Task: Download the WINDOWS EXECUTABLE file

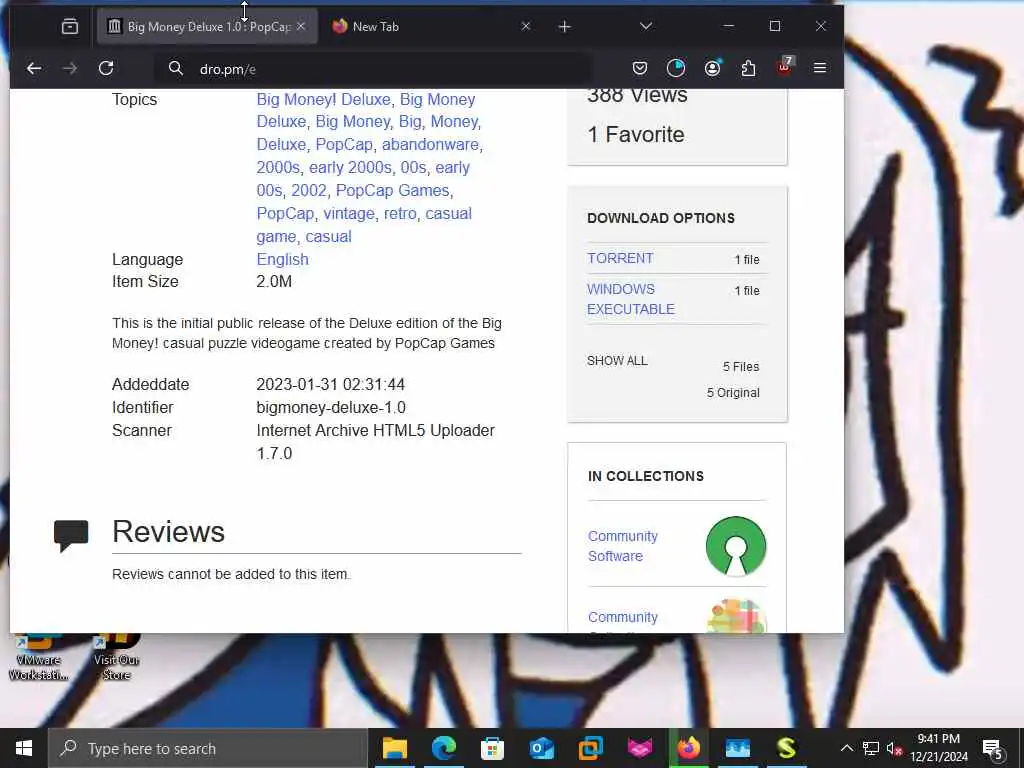Action: (631, 299)
